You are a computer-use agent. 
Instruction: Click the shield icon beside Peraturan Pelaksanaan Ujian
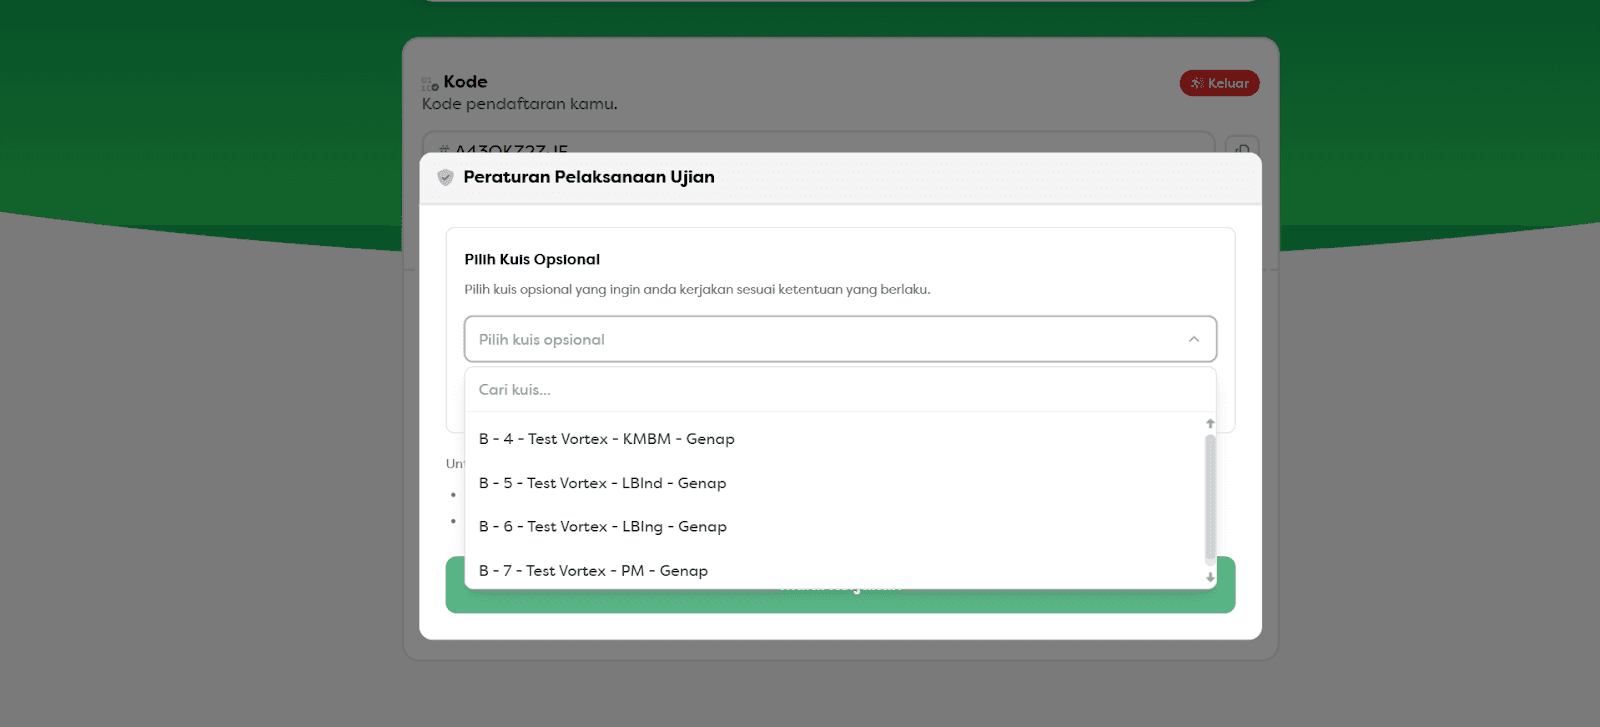coord(446,177)
